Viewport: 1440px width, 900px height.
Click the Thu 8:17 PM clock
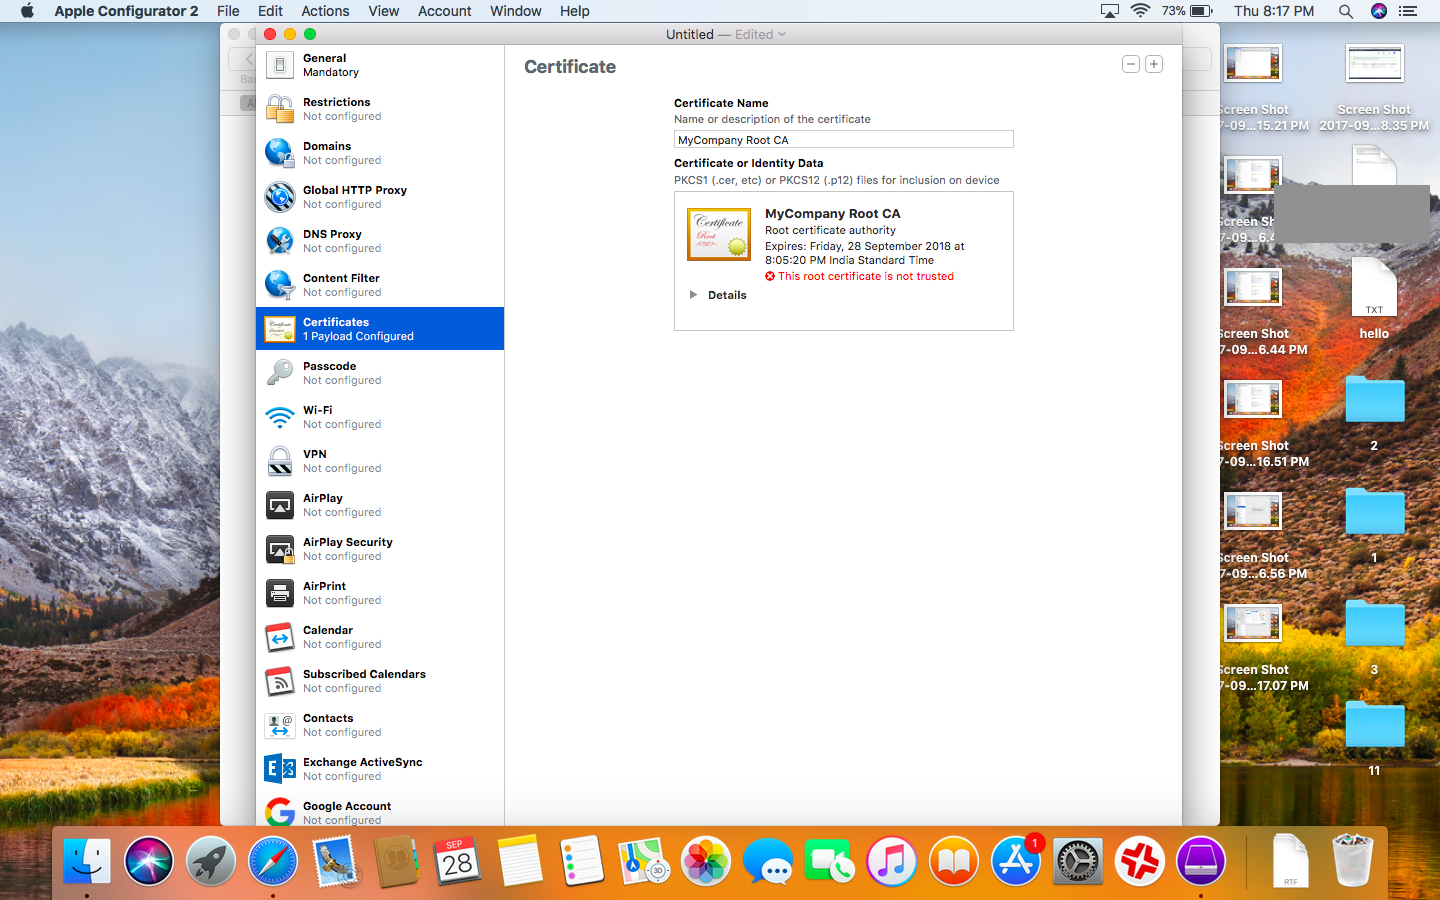pyautogui.click(x=1274, y=11)
